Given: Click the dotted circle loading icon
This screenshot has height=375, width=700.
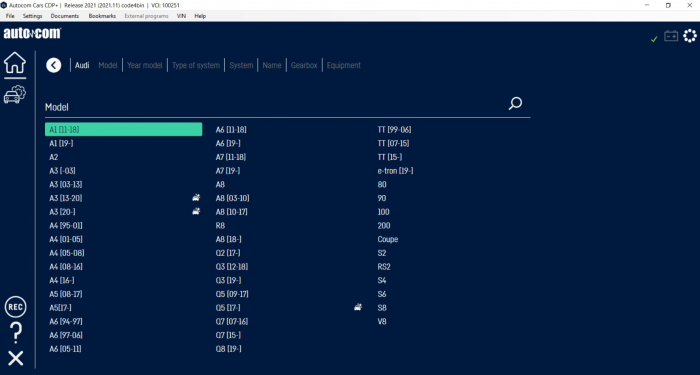Looking at the screenshot, I should tap(690, 36).
